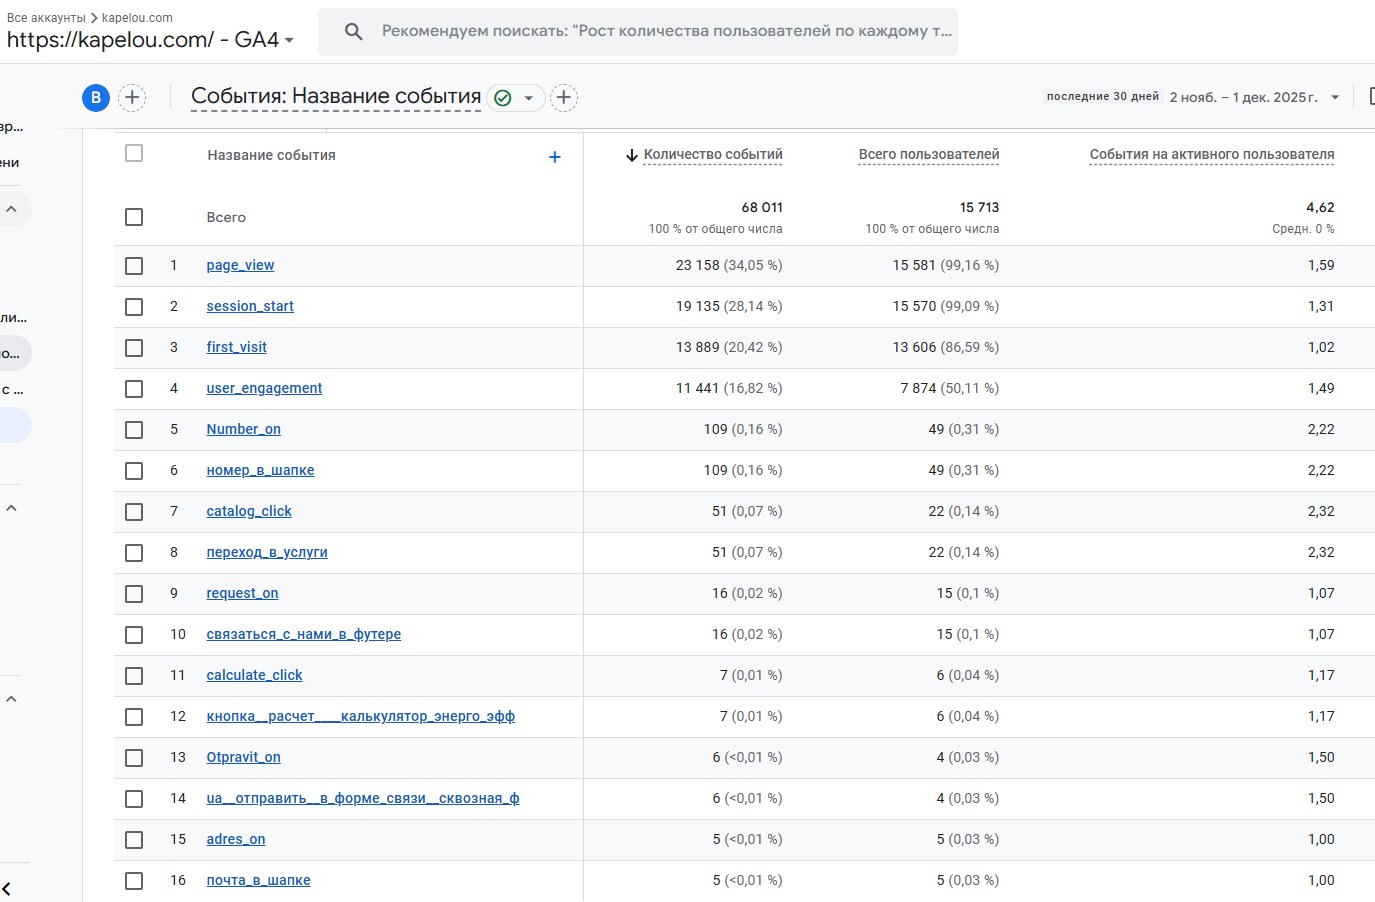Click the blue B comparison badge
The height and width of the screenshot is (902, 1375).
[x=96, y=97]
